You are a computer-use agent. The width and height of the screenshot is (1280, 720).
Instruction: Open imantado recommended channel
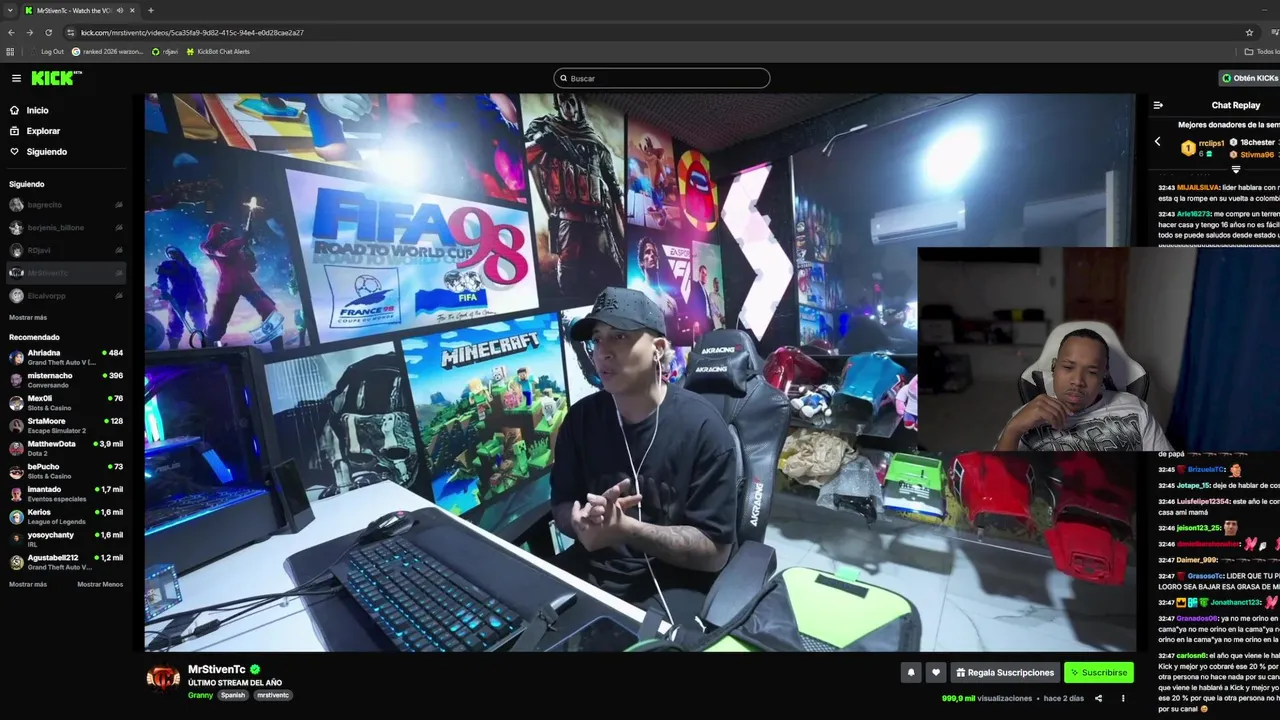tap(65, 494)
